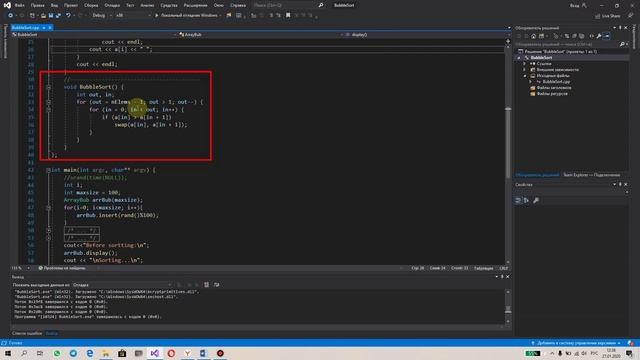Open the Output source dropdown showing Отладка
This screenshot has height=360, width=640.
[x=122, y=285]
